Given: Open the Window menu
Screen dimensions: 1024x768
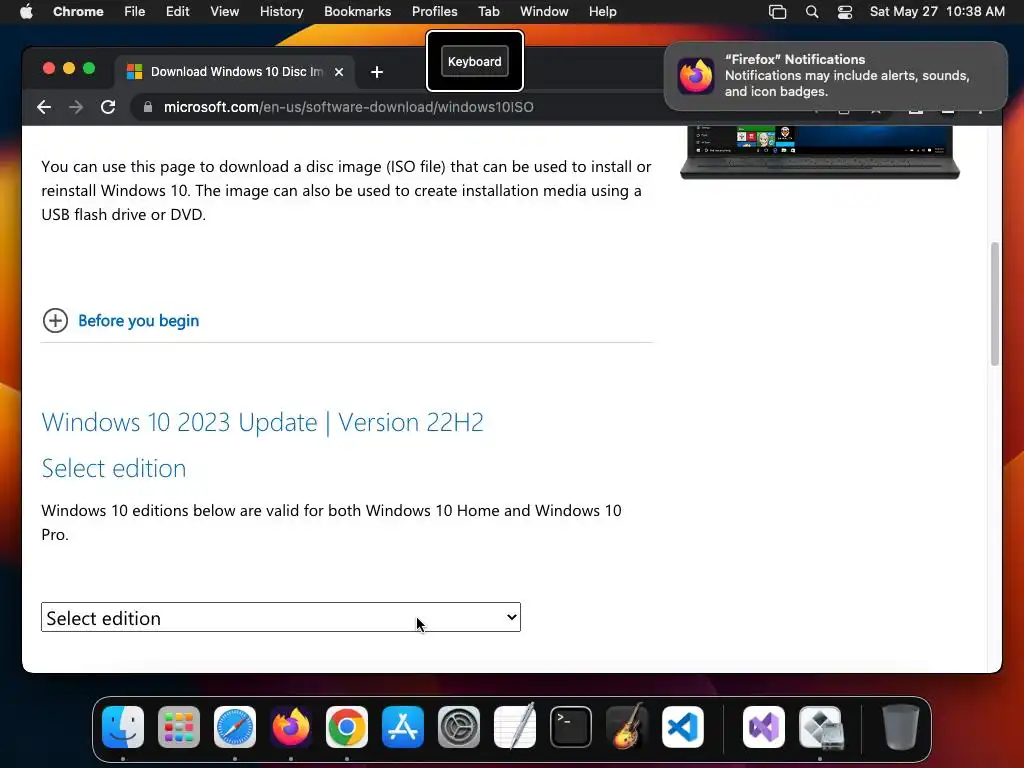Looking at the screenshot, I should click(x=544, y=12).
